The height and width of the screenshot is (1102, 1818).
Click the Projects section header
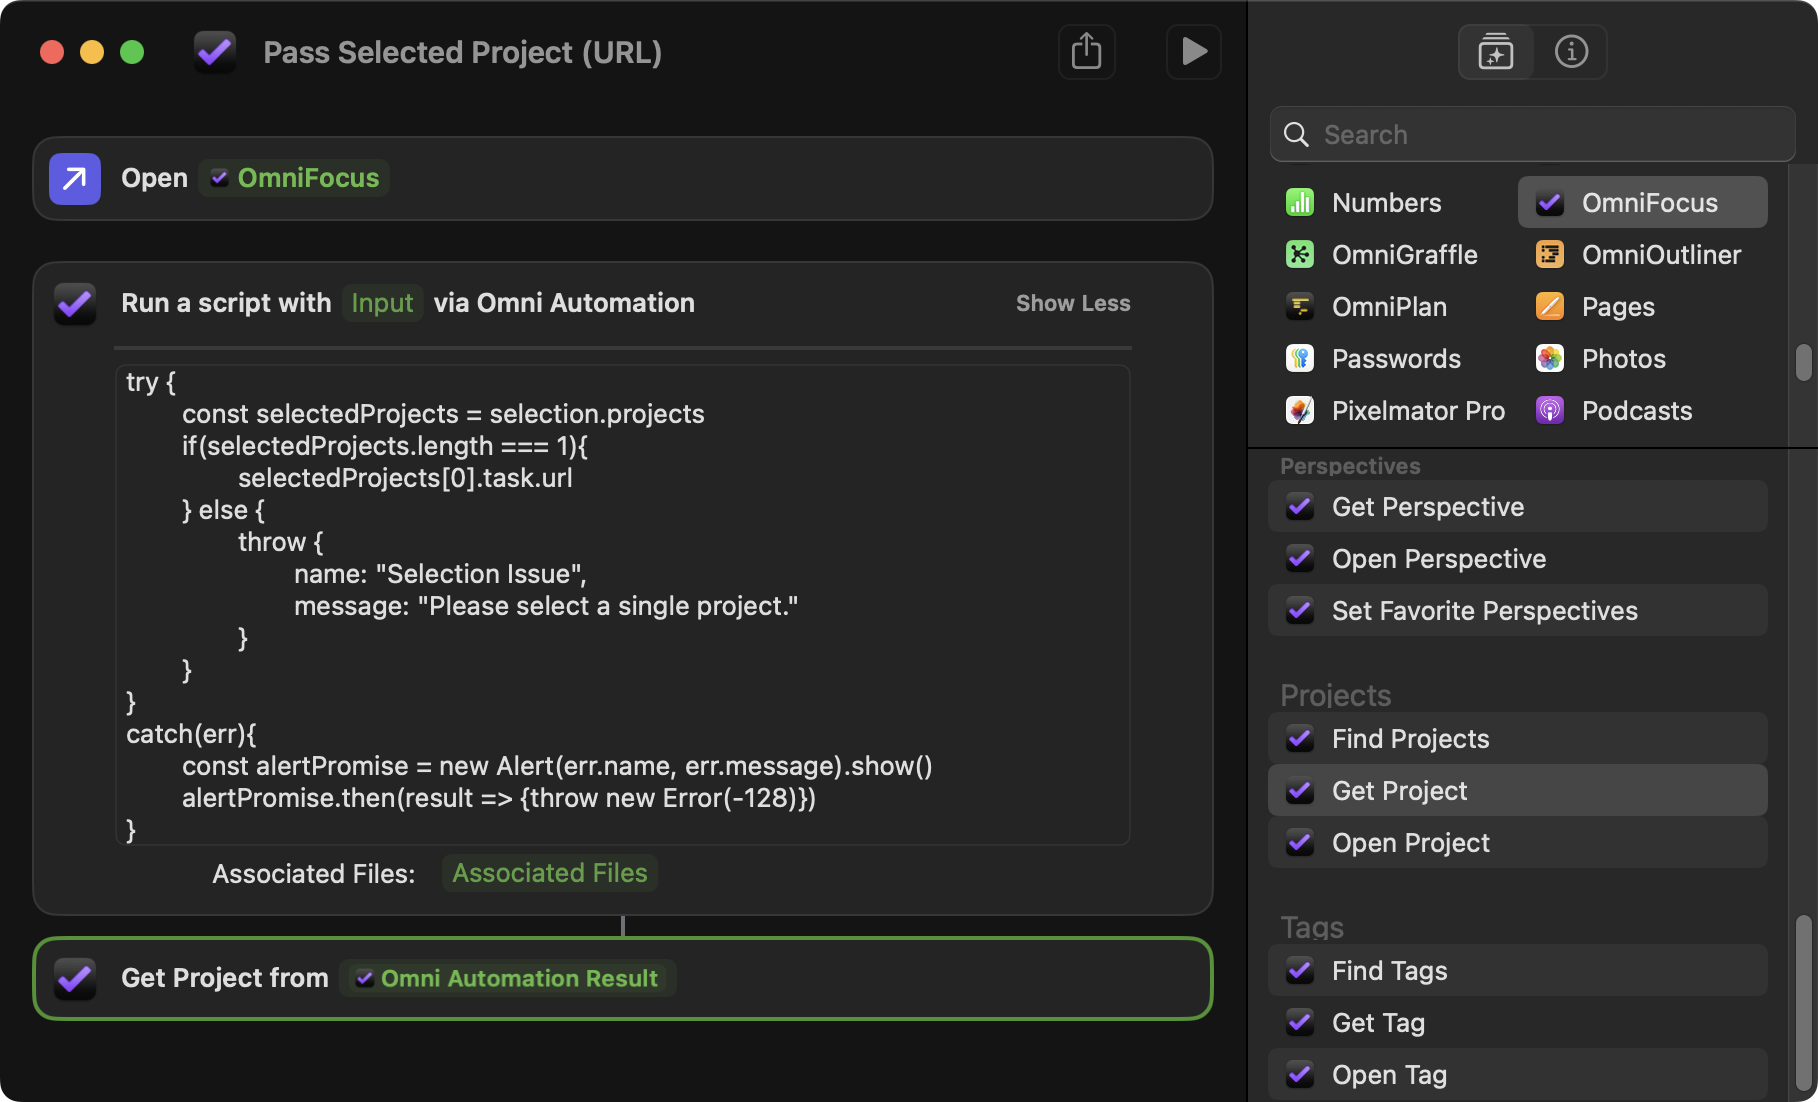pyautogui.click(x=1335, y=695)
